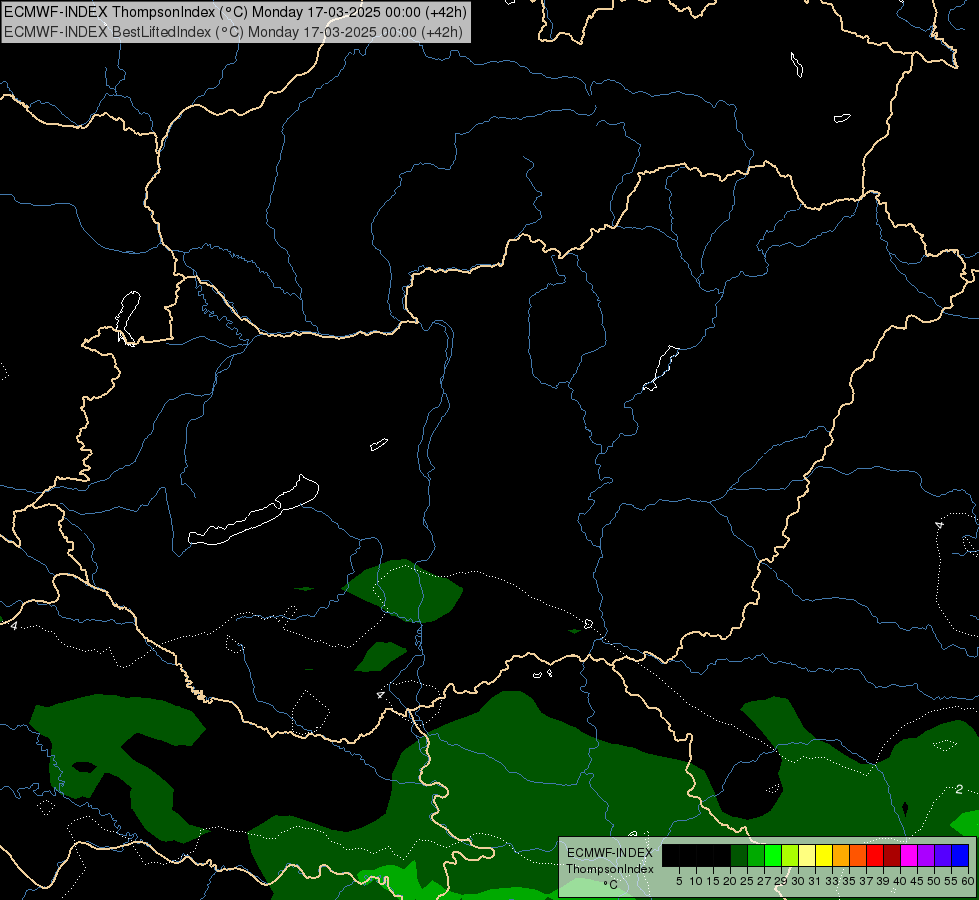Pick the medium green 25–27 legend swatch
The width and height of the screenshot is (979, 900).
[756, 855]
